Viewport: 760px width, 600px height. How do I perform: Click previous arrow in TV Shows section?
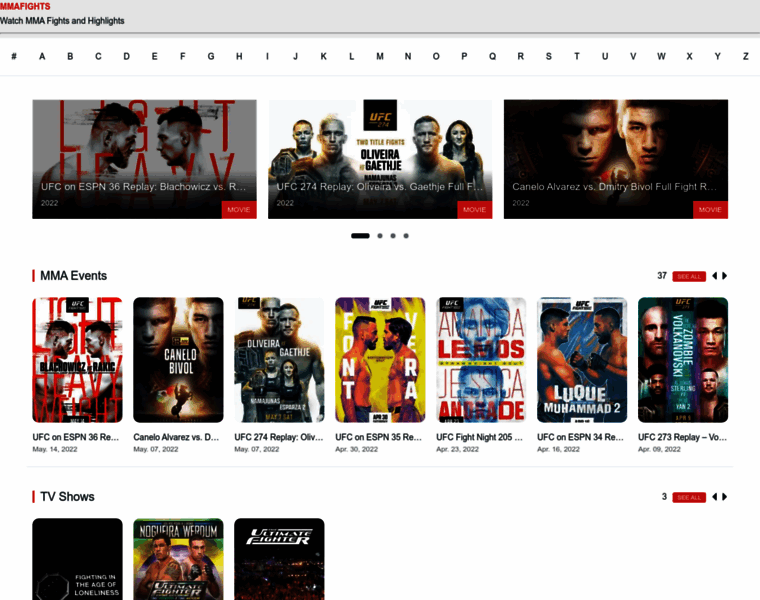pos(714,497)
